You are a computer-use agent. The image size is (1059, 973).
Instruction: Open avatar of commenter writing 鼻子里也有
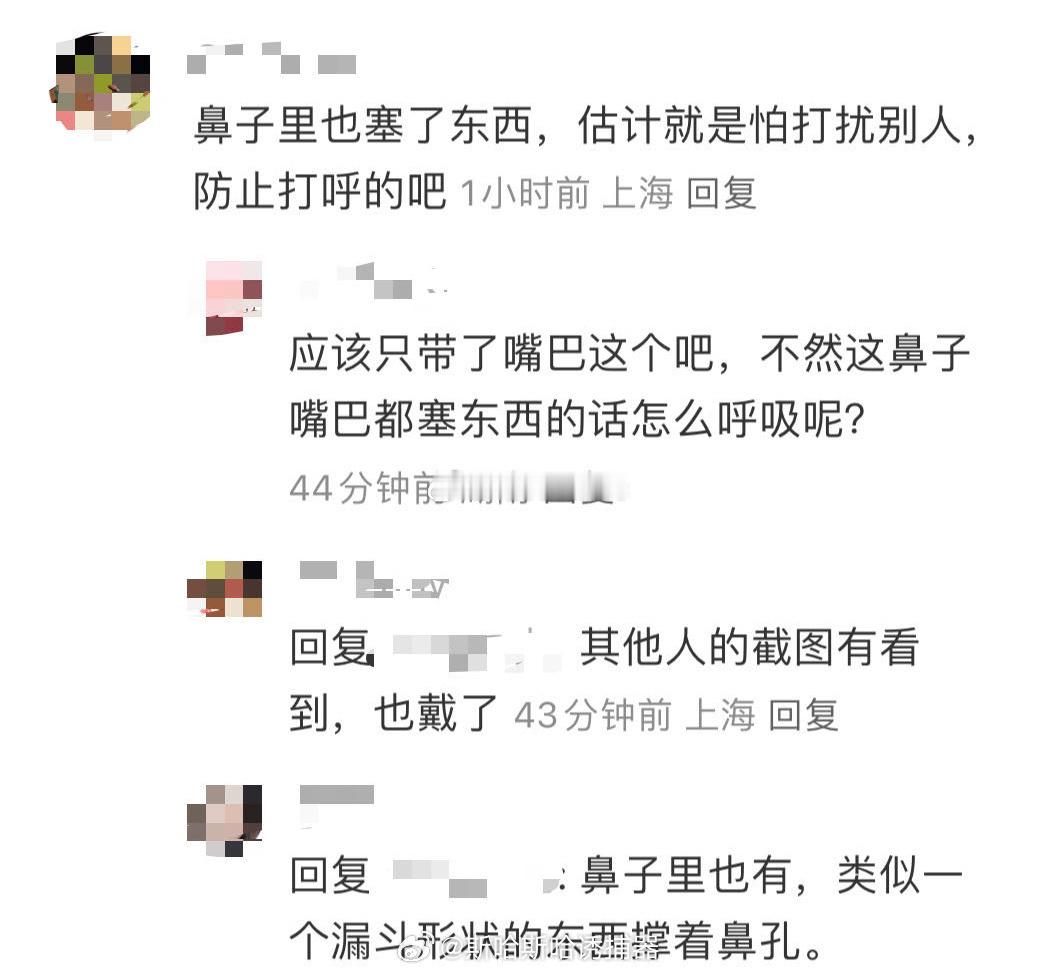tap(224, 821)
